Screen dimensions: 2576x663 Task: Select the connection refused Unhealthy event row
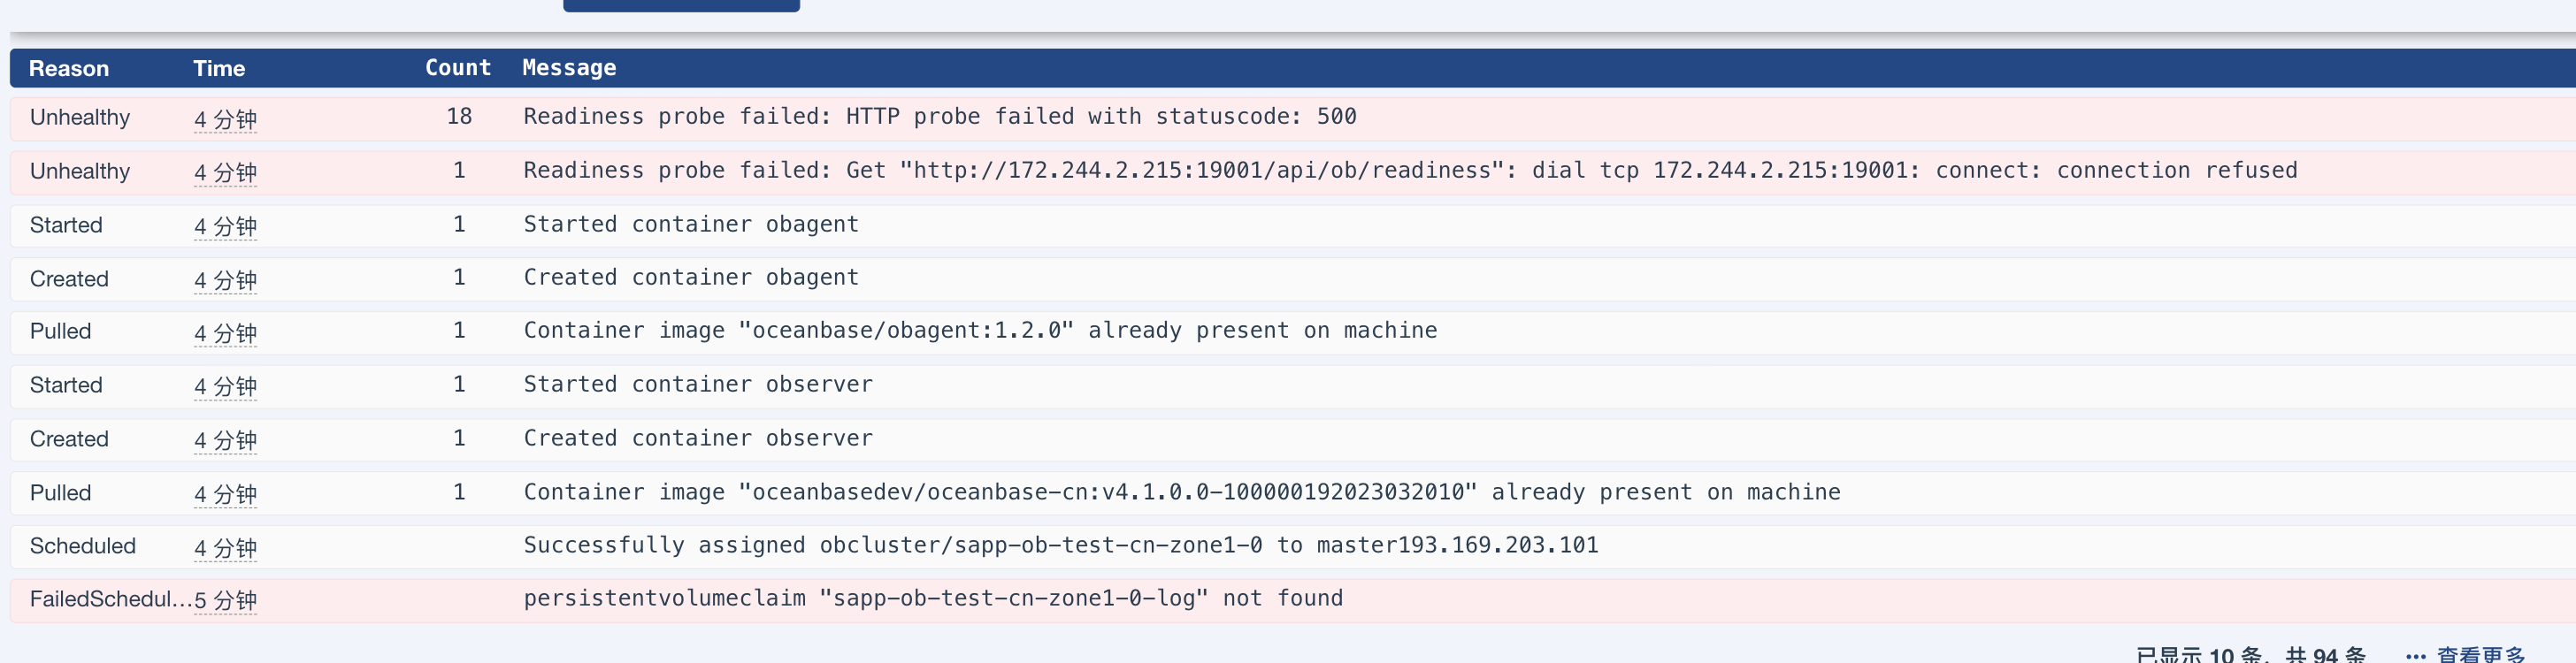[1293, 171]
